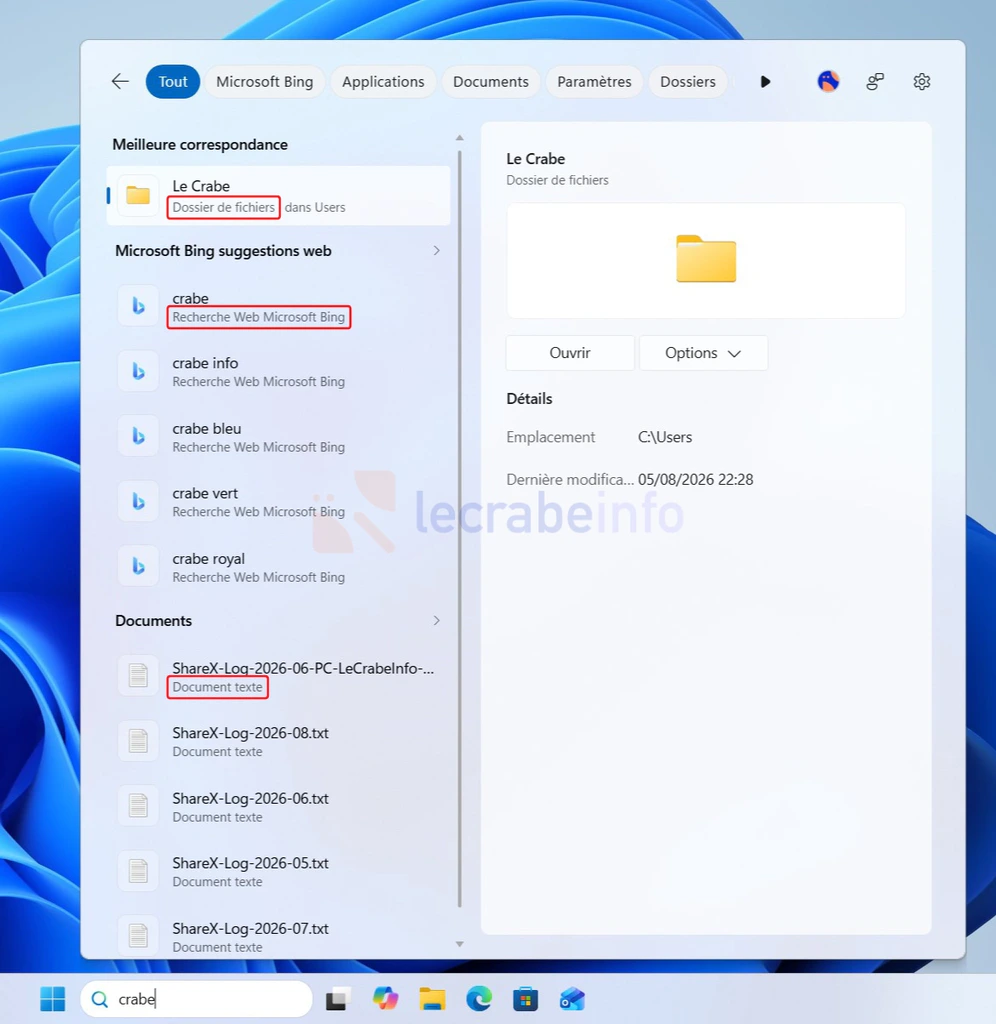Open search settings gear

coord(922,82)
